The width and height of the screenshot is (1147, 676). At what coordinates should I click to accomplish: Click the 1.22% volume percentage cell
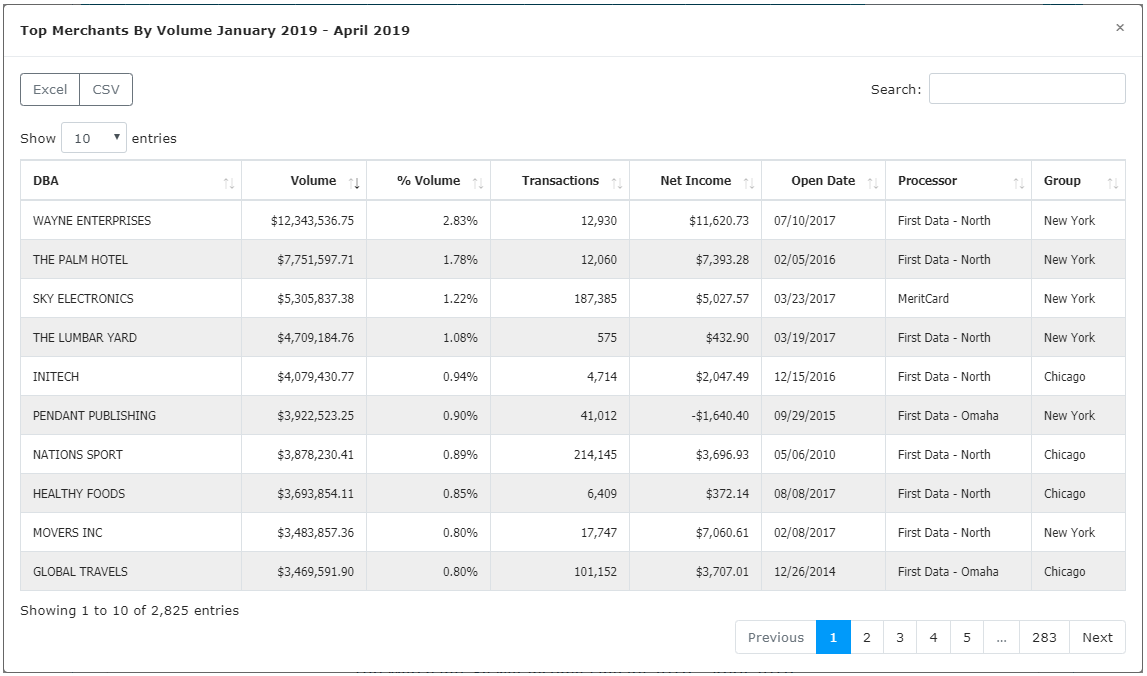[x=460, y=298]
